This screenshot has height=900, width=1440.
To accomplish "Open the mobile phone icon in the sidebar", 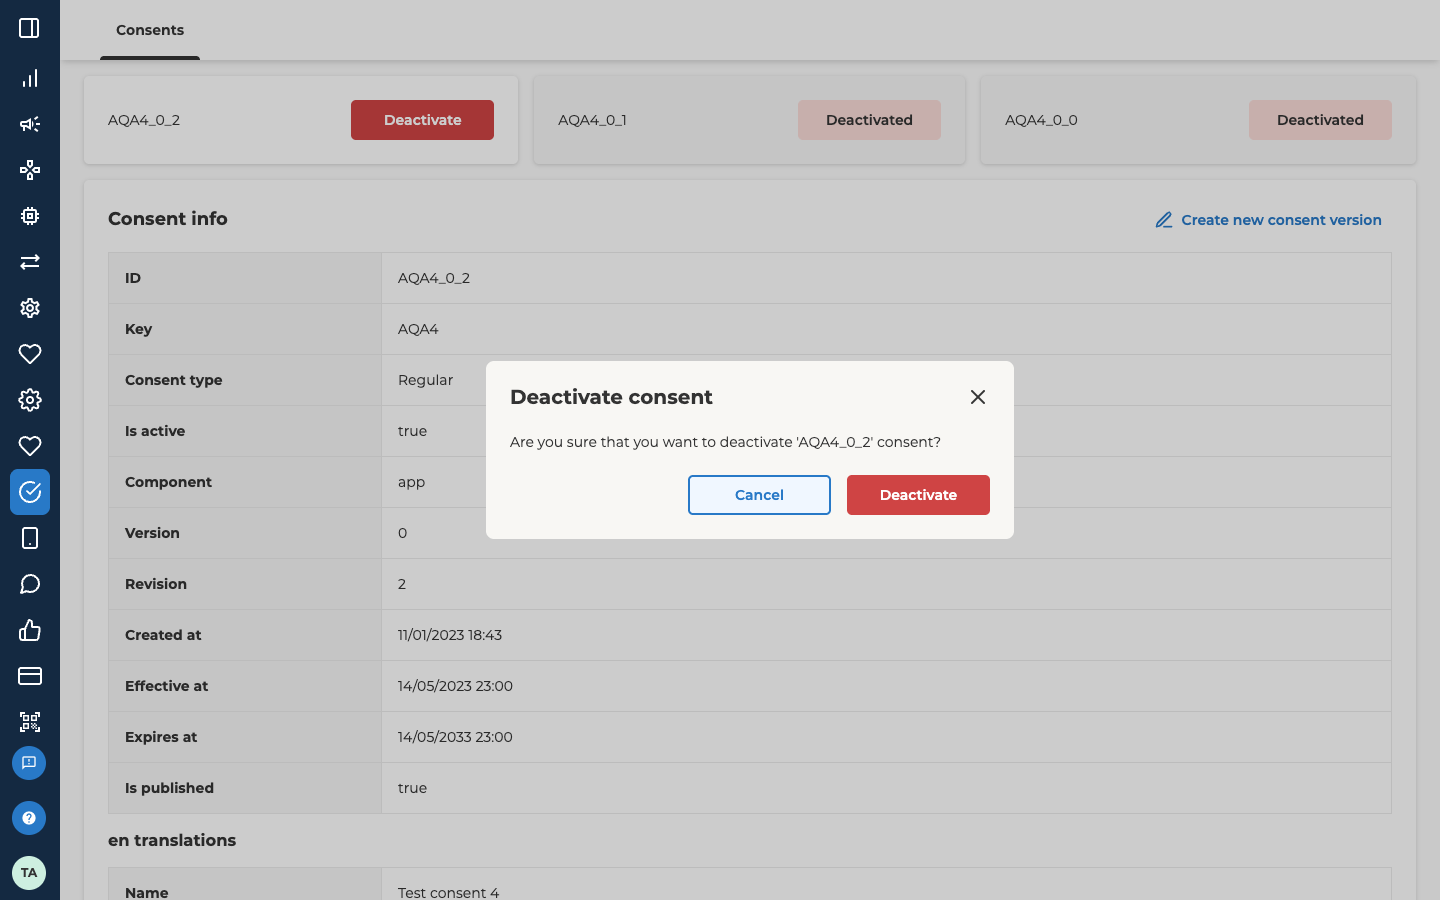I will point(30,538).
